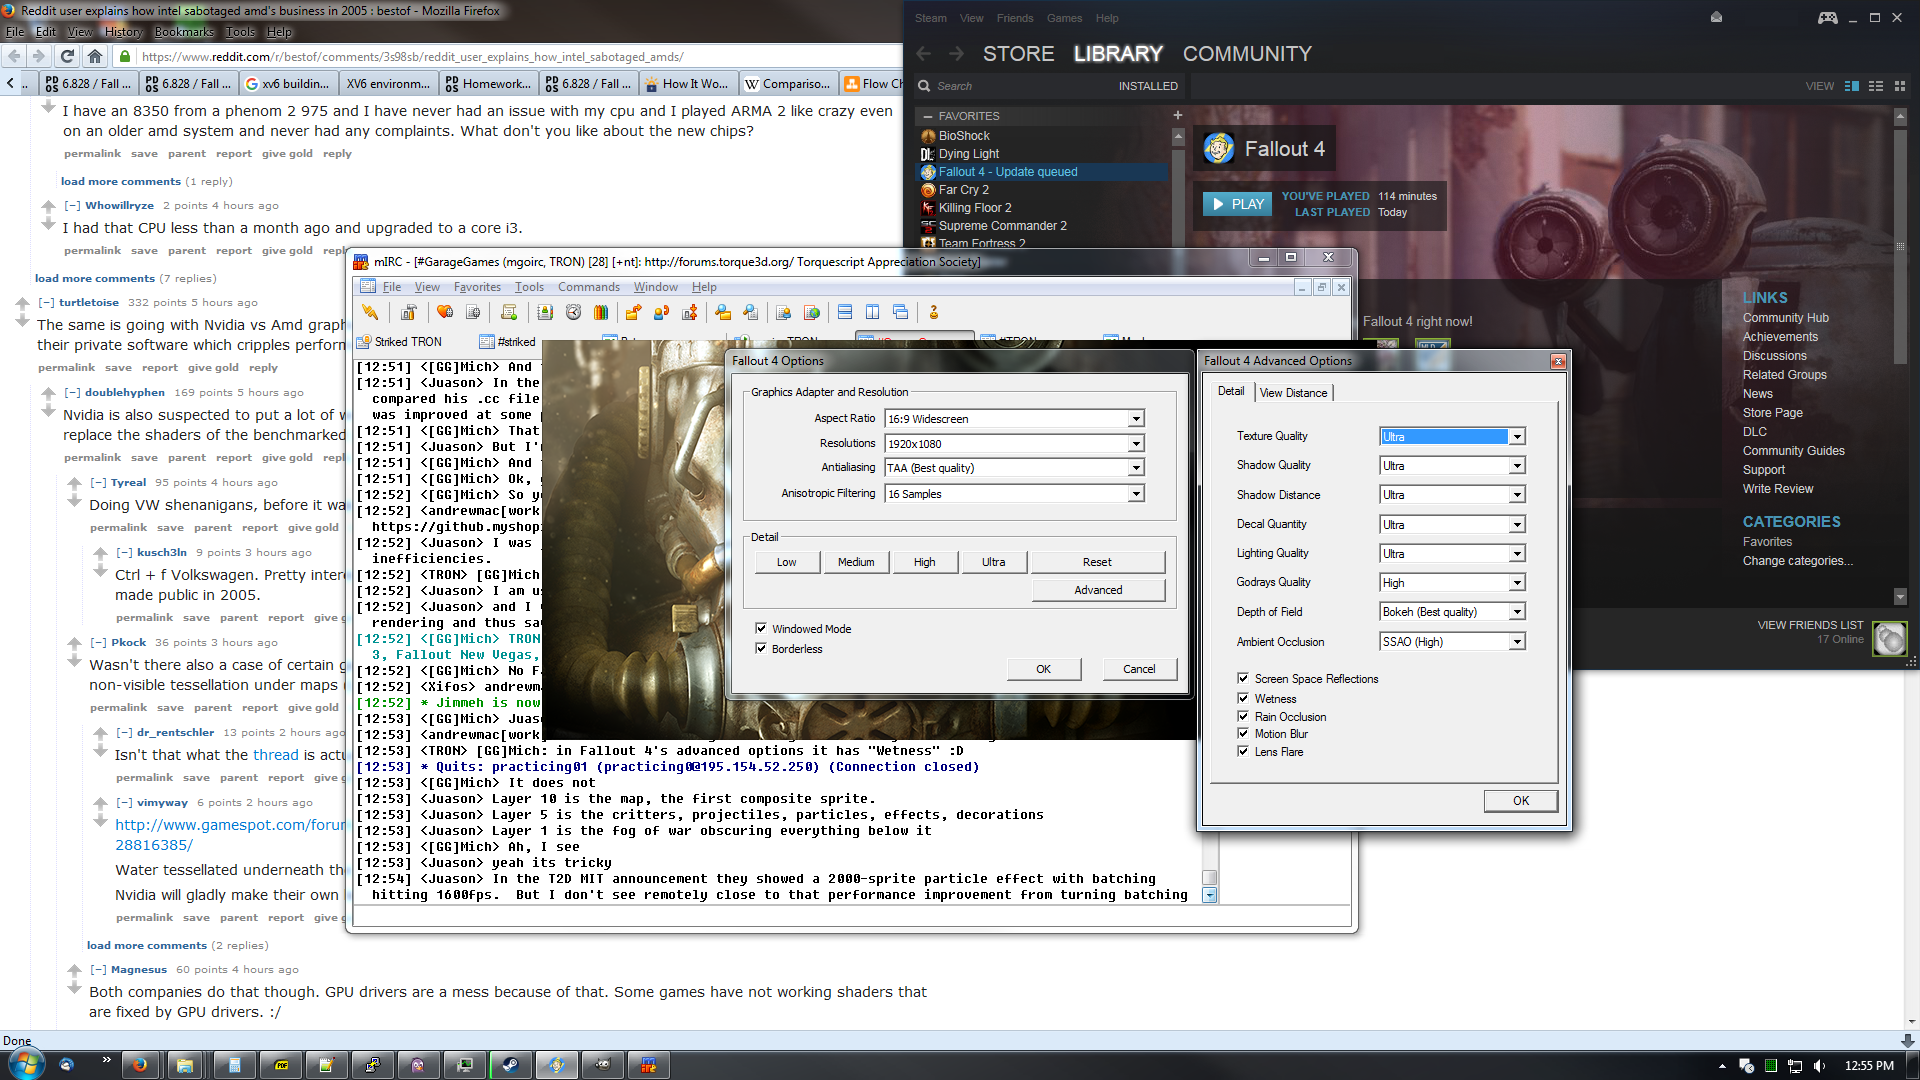This screenshot has height=1080, width=1920.
Task: Open mIRC Address Book icon
Action: 545,313
